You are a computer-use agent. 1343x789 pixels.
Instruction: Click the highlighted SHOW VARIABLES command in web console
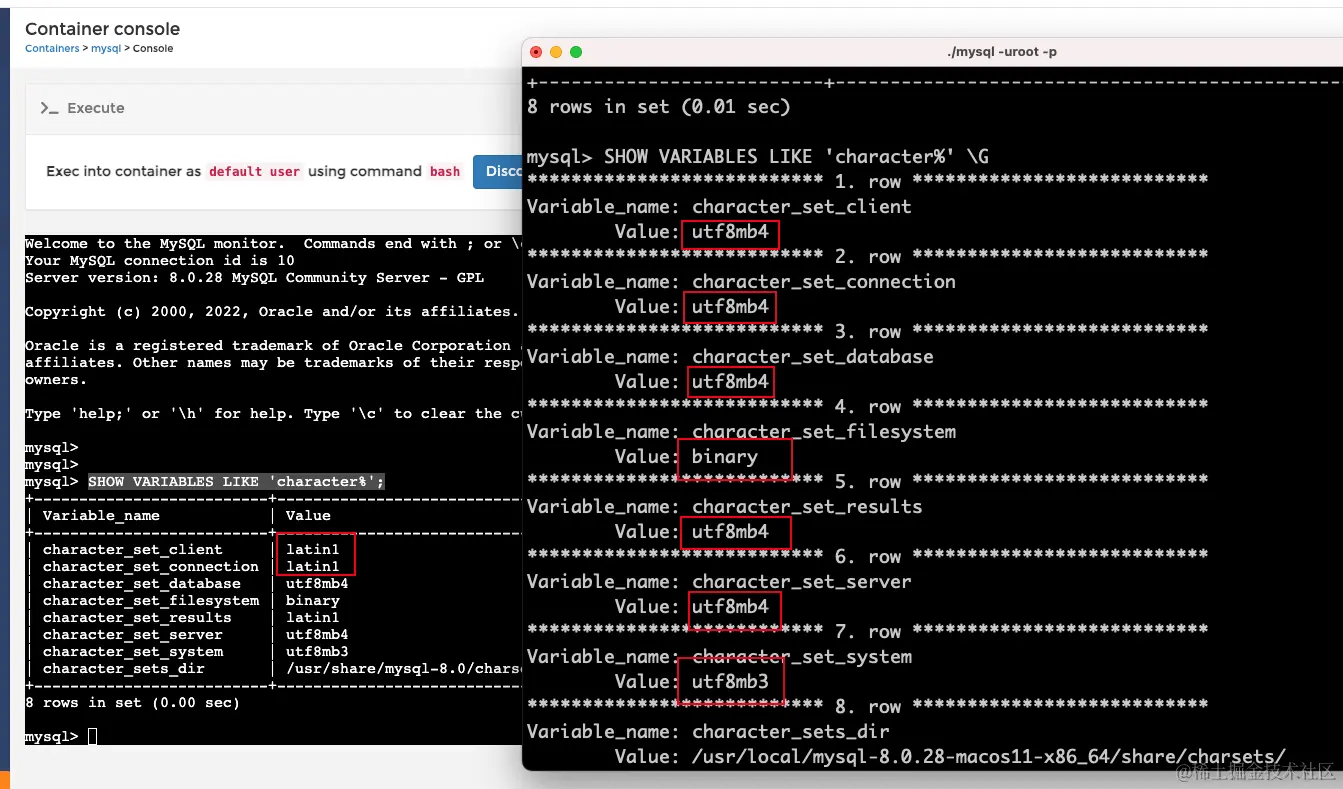(x=236, y=482)
